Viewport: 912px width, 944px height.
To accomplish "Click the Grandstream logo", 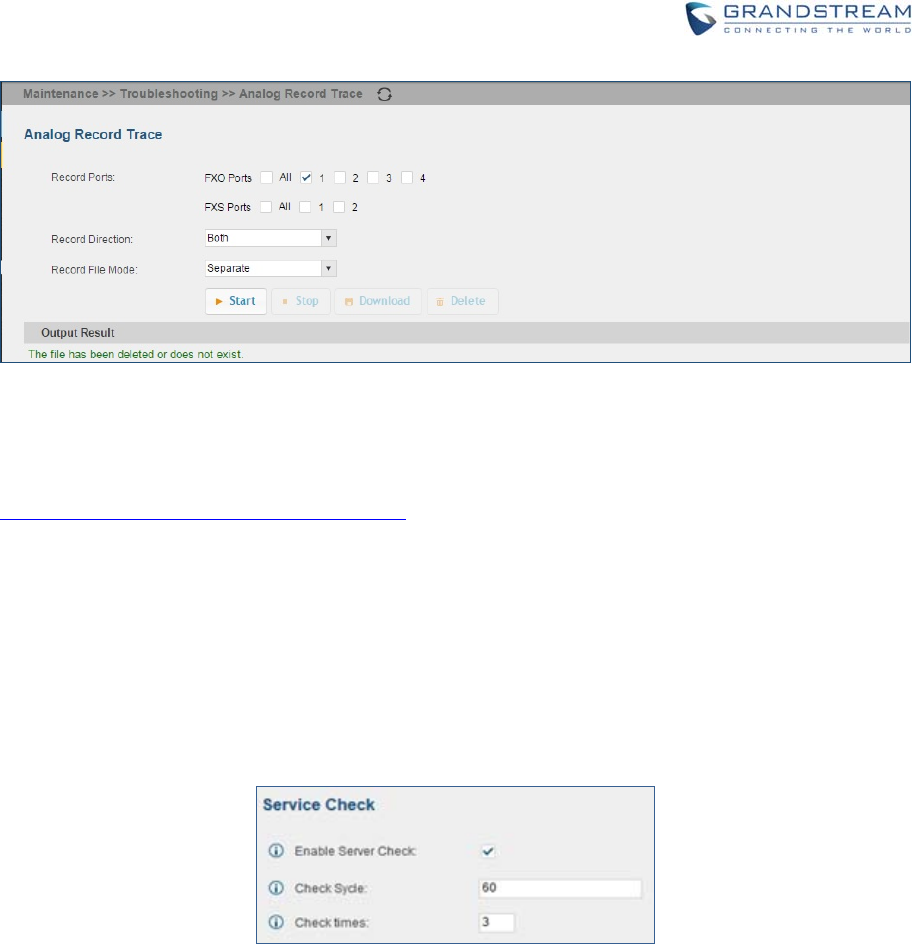I will tap(798, 19).
